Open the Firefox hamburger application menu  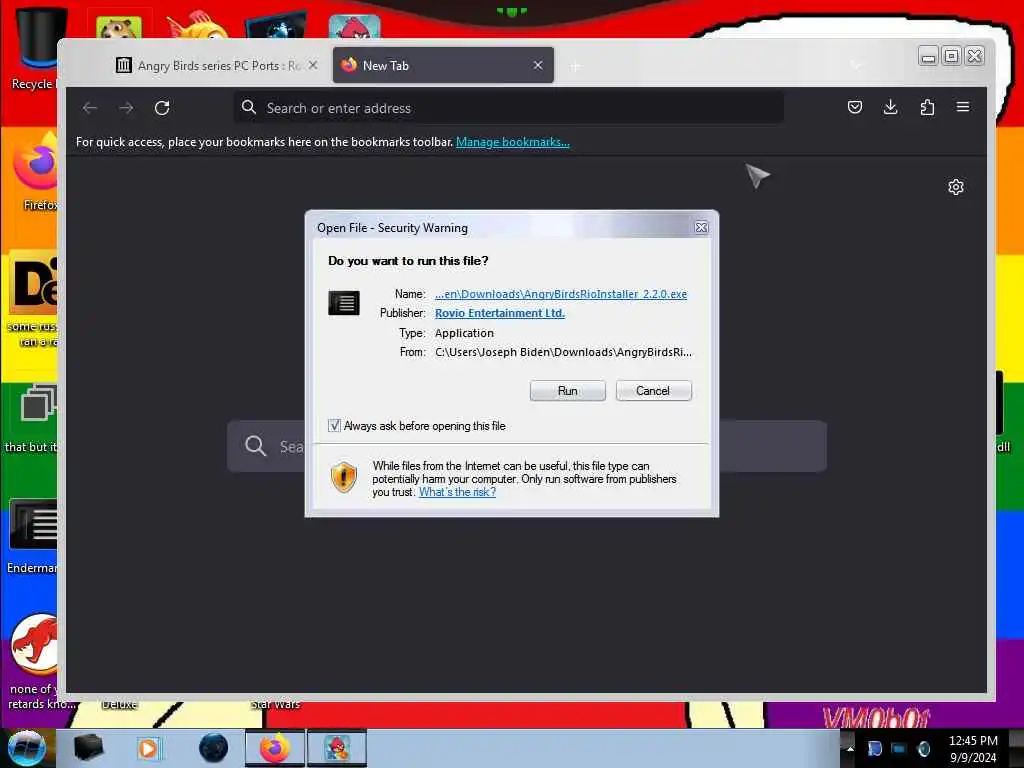pyautogui.click(x=963, y=107)
